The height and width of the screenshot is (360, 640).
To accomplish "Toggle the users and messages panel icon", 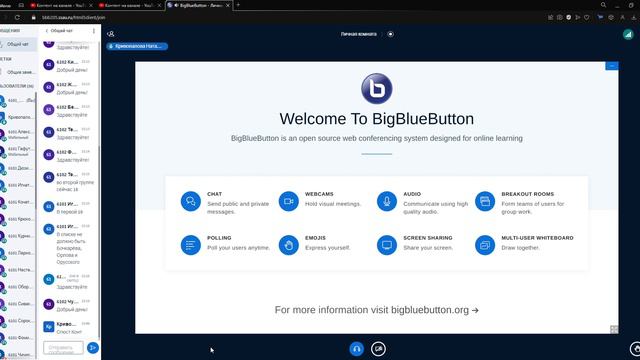I will (x=111, y=34).
